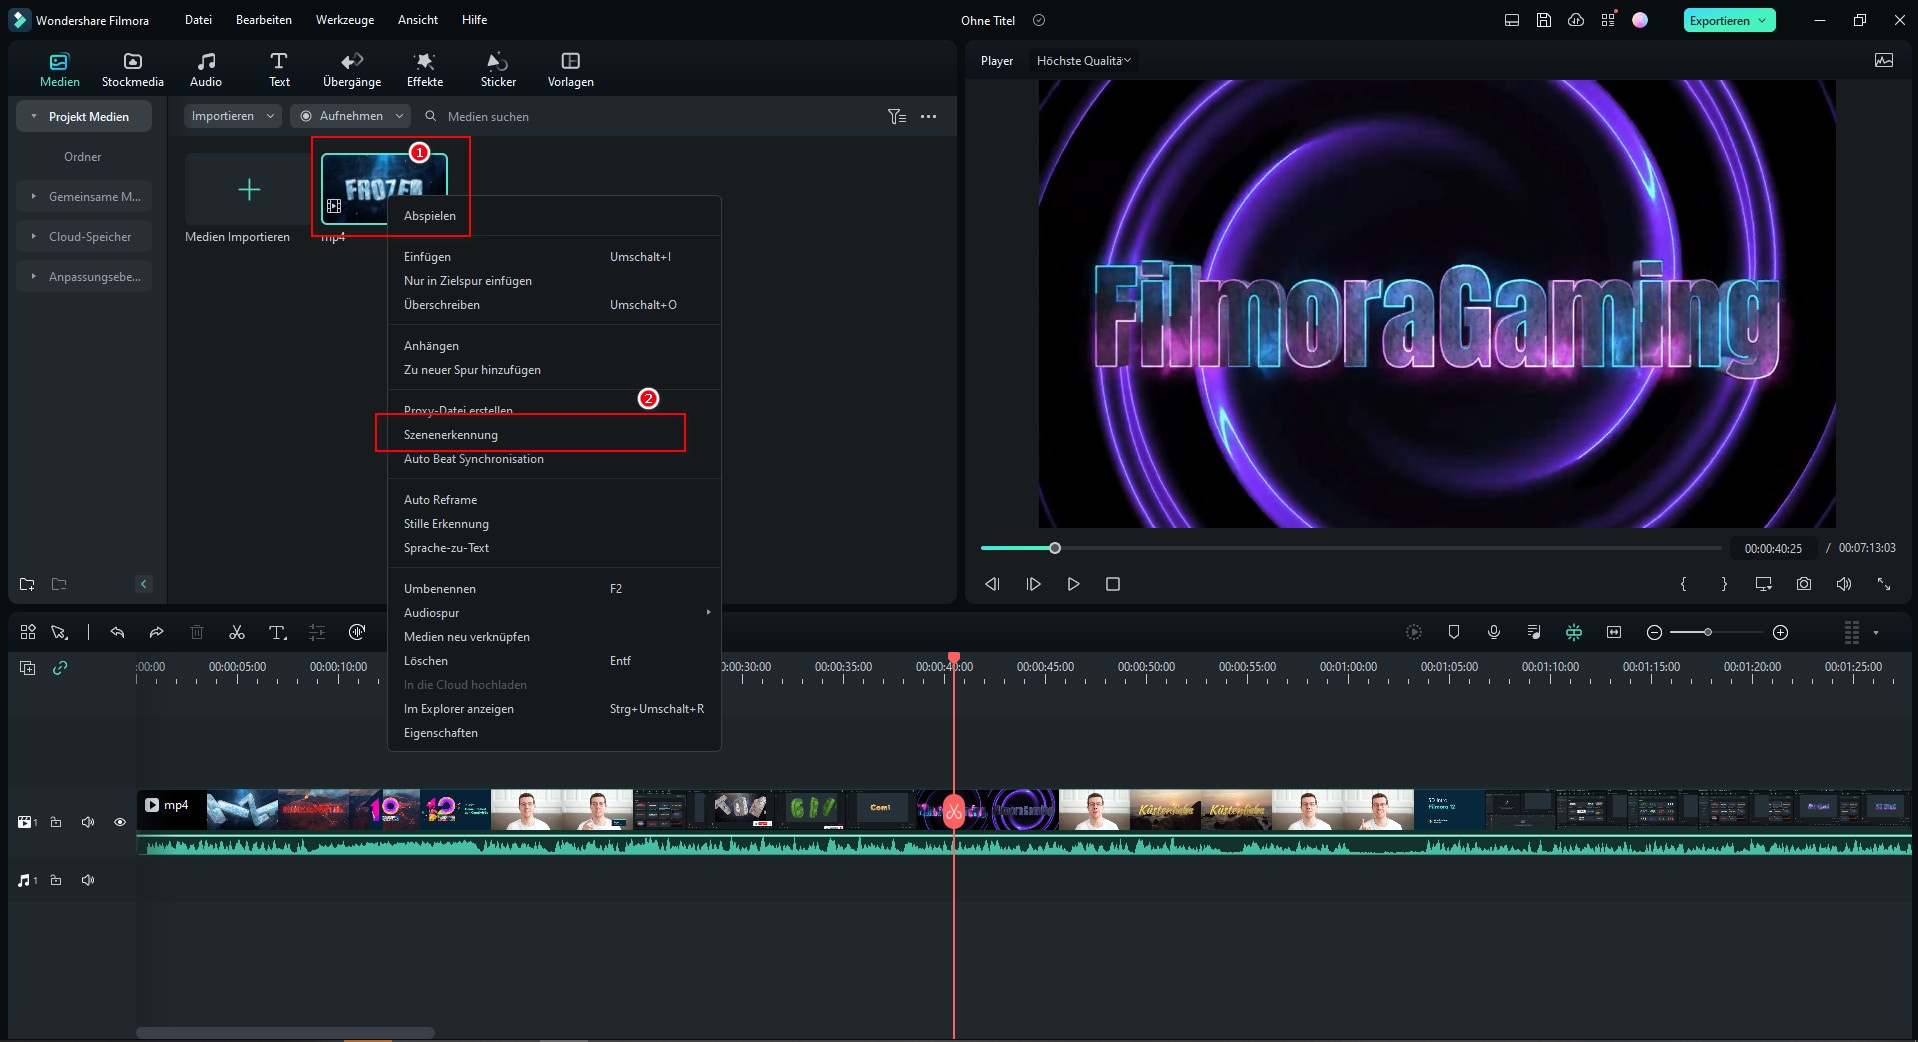Click Medien Importieren plus tile

tap(249, 189)
